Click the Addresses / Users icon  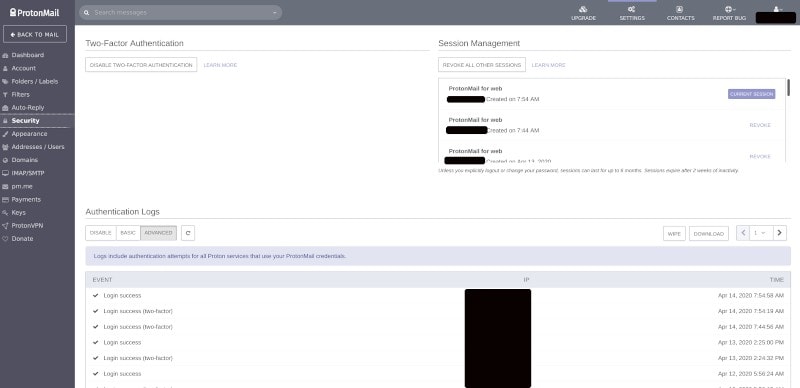coord(6,147)
